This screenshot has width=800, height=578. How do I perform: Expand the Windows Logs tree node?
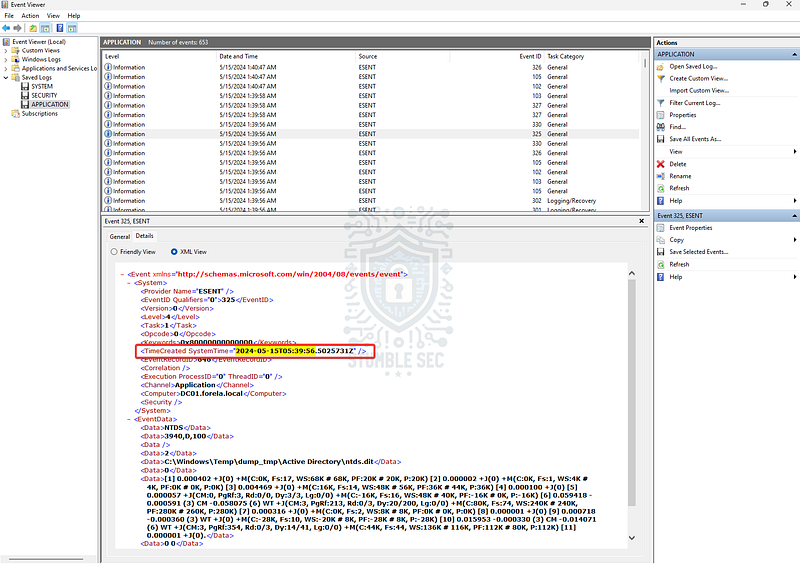[6, 60]
